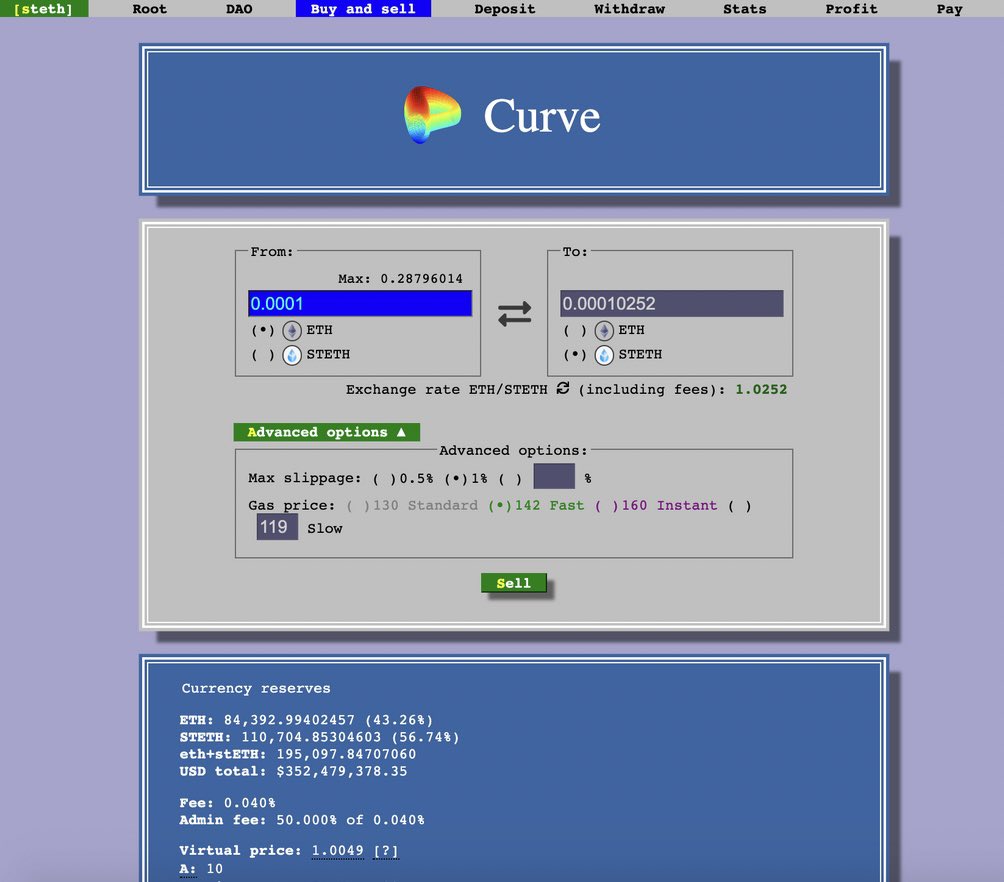Click the STETH droplet icon in To box

[604, 355]
